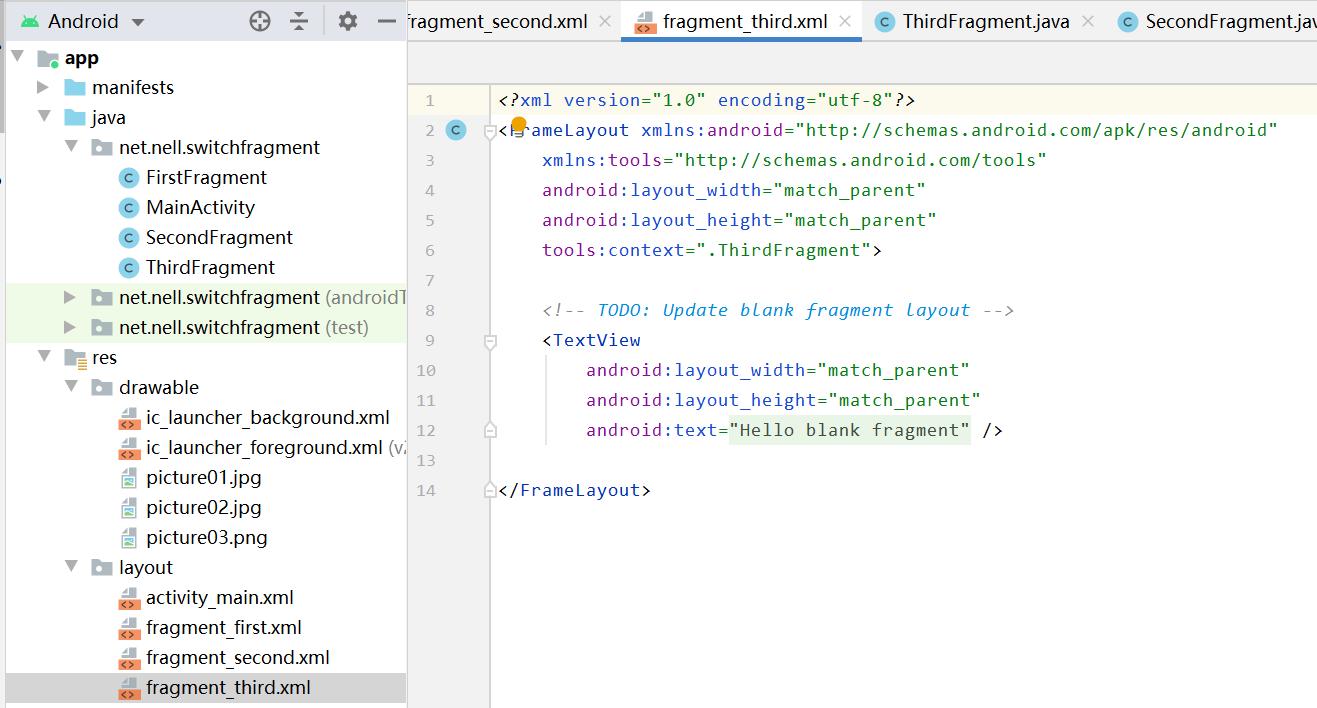The width and height of the screenshot is (1317, 708).
Task: Expand the net.nell.switchfragment (test) package
Action: 70,328
